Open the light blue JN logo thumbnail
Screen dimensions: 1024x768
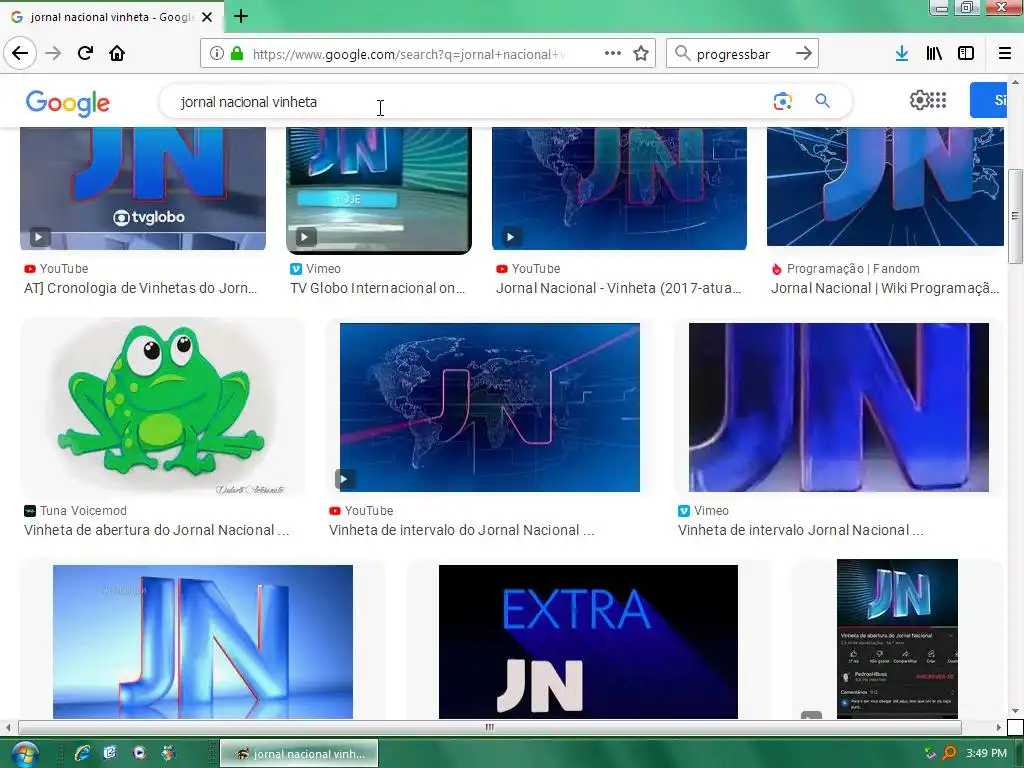click(202, 642)
